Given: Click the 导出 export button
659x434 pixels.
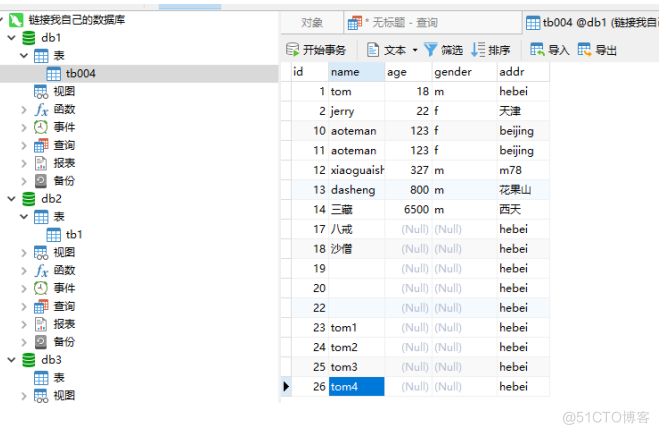Looking at the screenshot, I should 597,50.
